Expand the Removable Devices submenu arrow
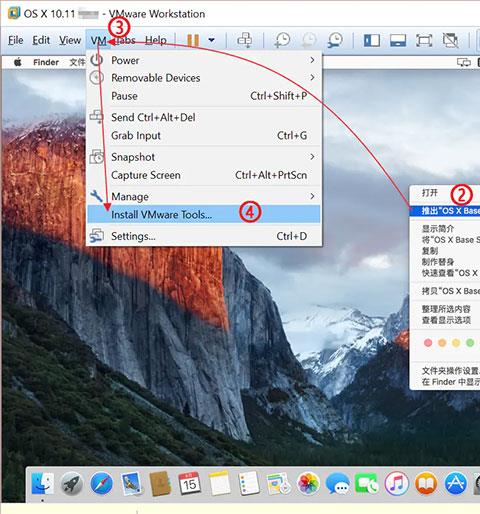Viewport: 480px width, 514px height. pos(312,77)
